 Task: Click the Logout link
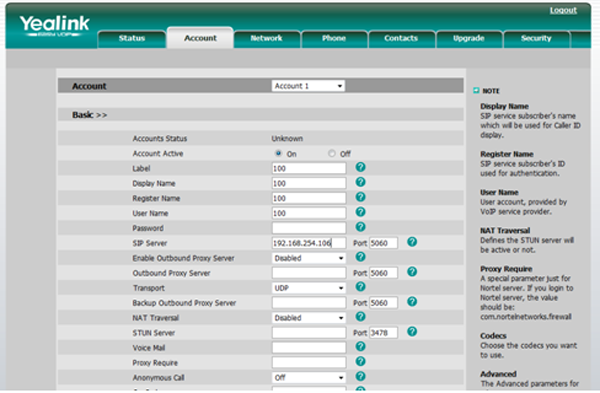coord(563,10)
